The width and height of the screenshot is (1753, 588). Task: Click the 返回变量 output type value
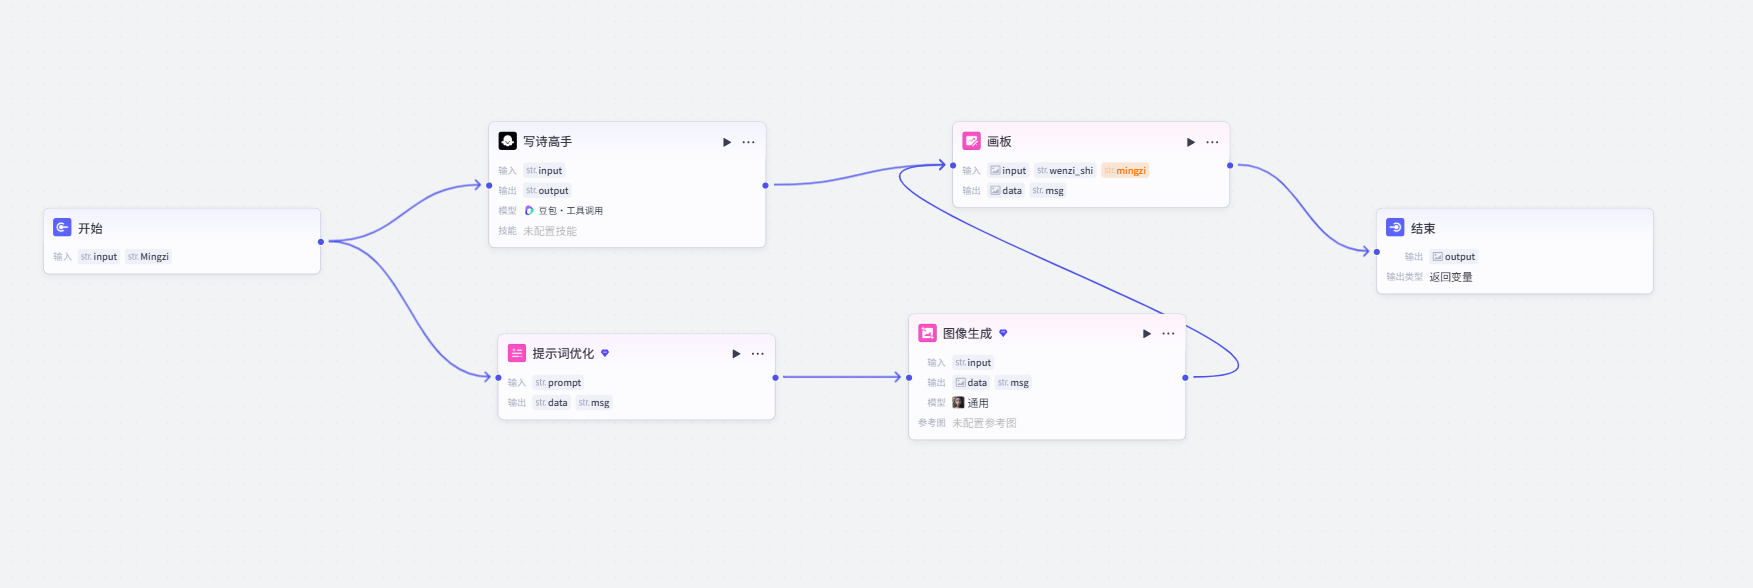(x=1451, y=277)
